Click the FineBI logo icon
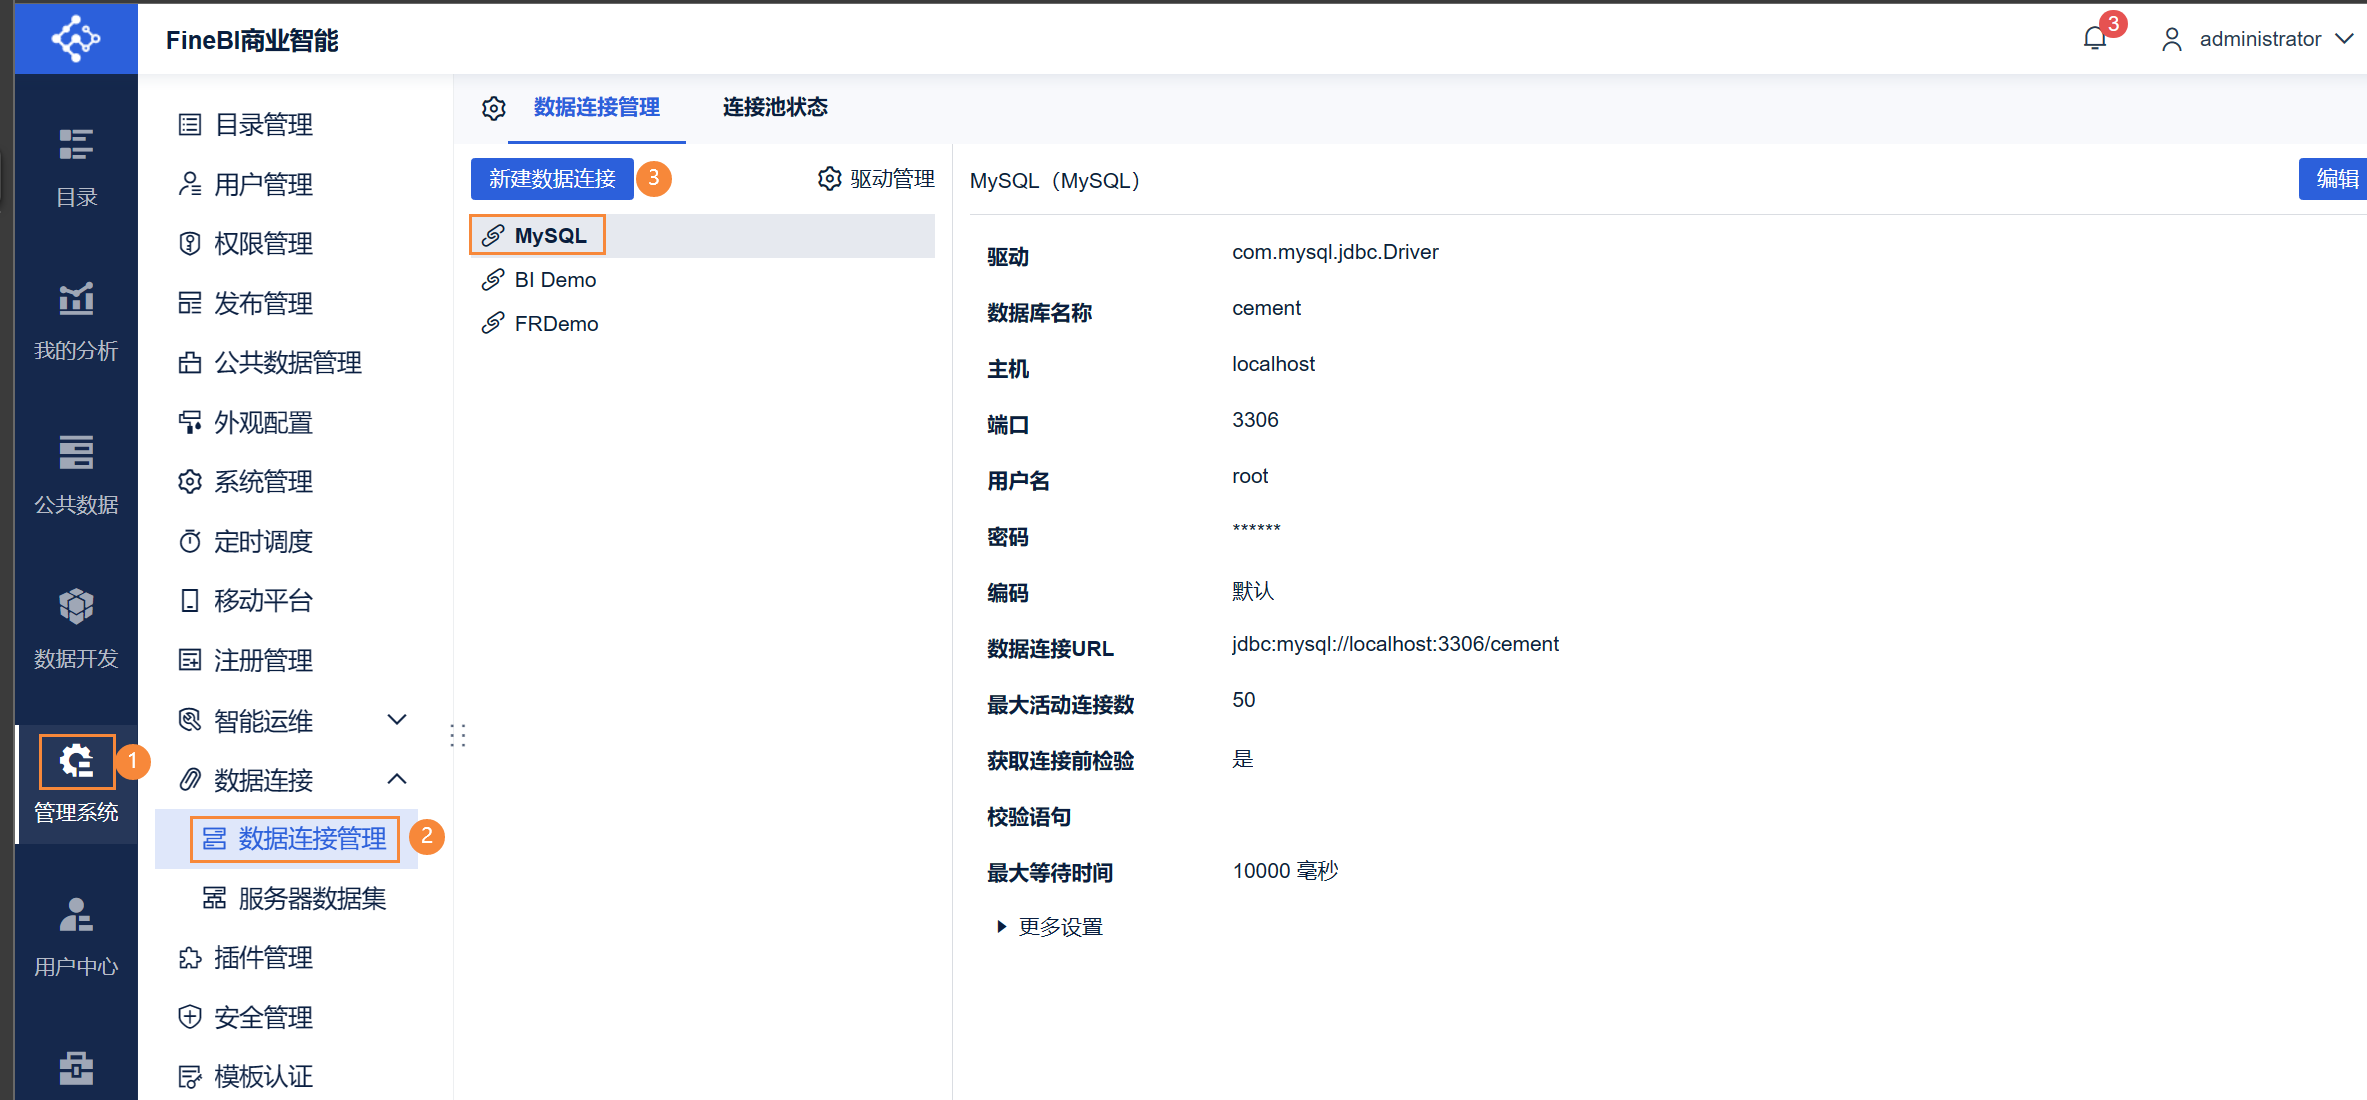The image size is (2367, 1100). [x=76, y=39]
